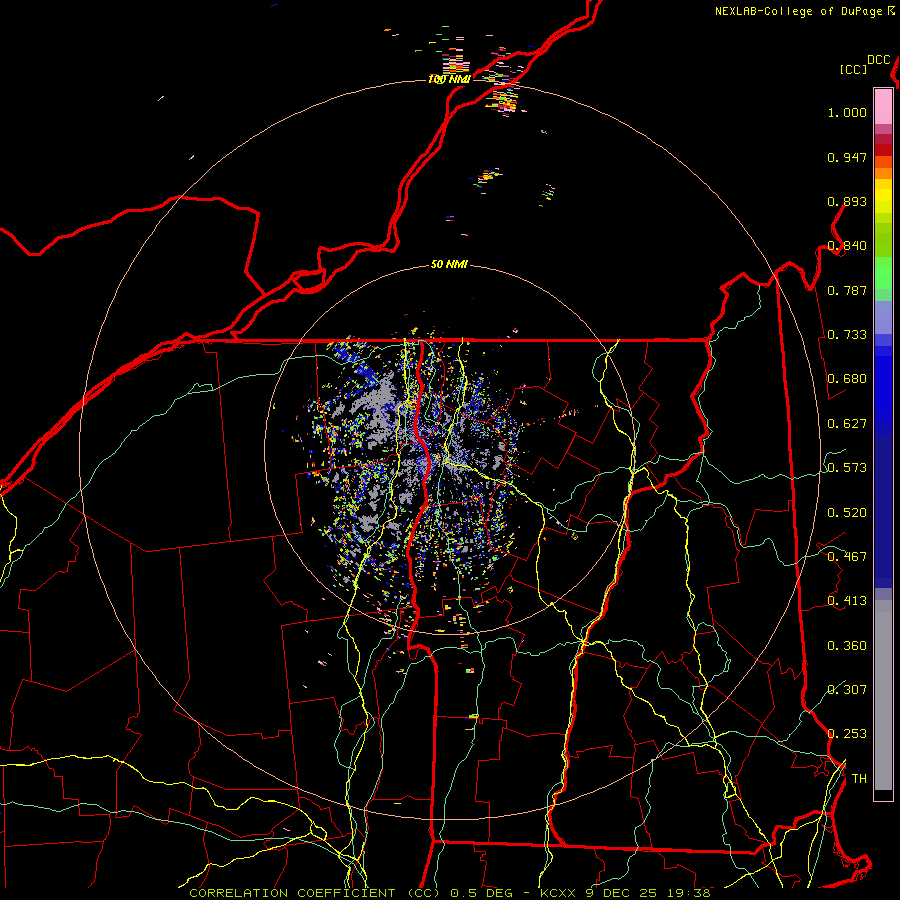Image resolution: width=900 pixels, height=900 pixels.
Task: Select the 0.467 scale value
Action: [847, 557]
